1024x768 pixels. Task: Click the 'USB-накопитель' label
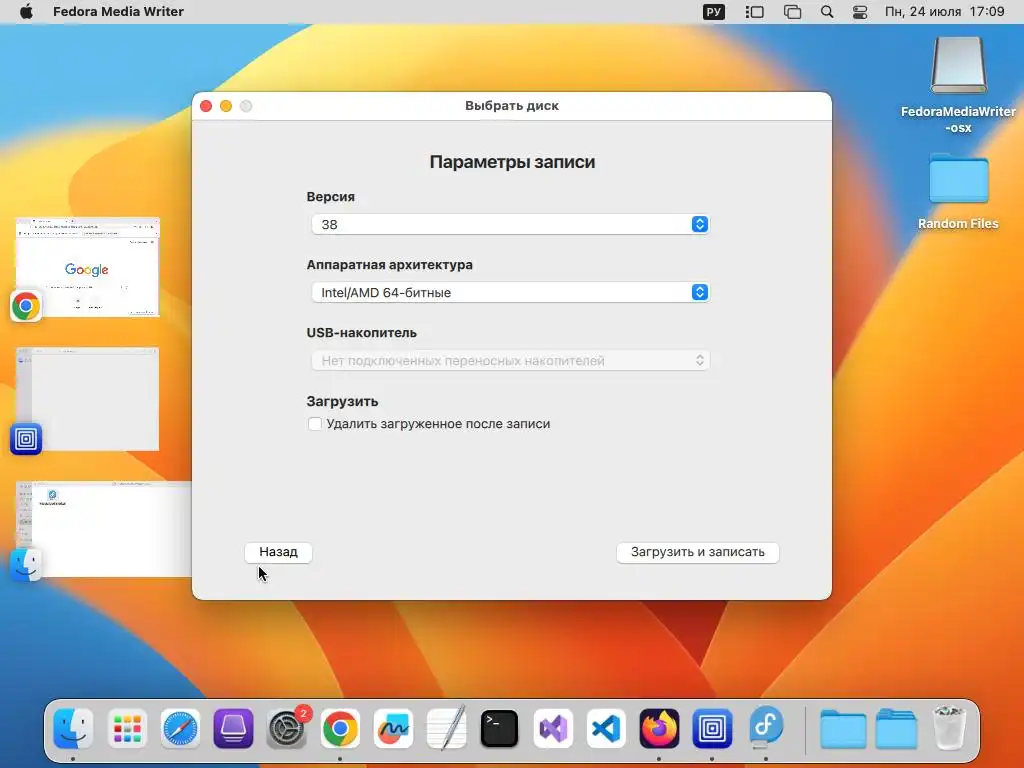click(361, 332)
